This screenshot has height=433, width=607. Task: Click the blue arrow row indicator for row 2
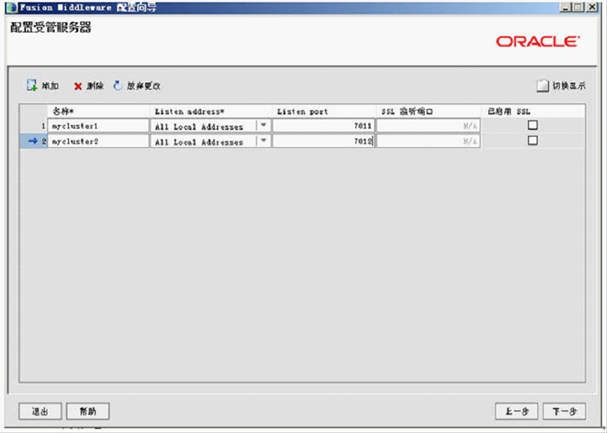(33, 142)
